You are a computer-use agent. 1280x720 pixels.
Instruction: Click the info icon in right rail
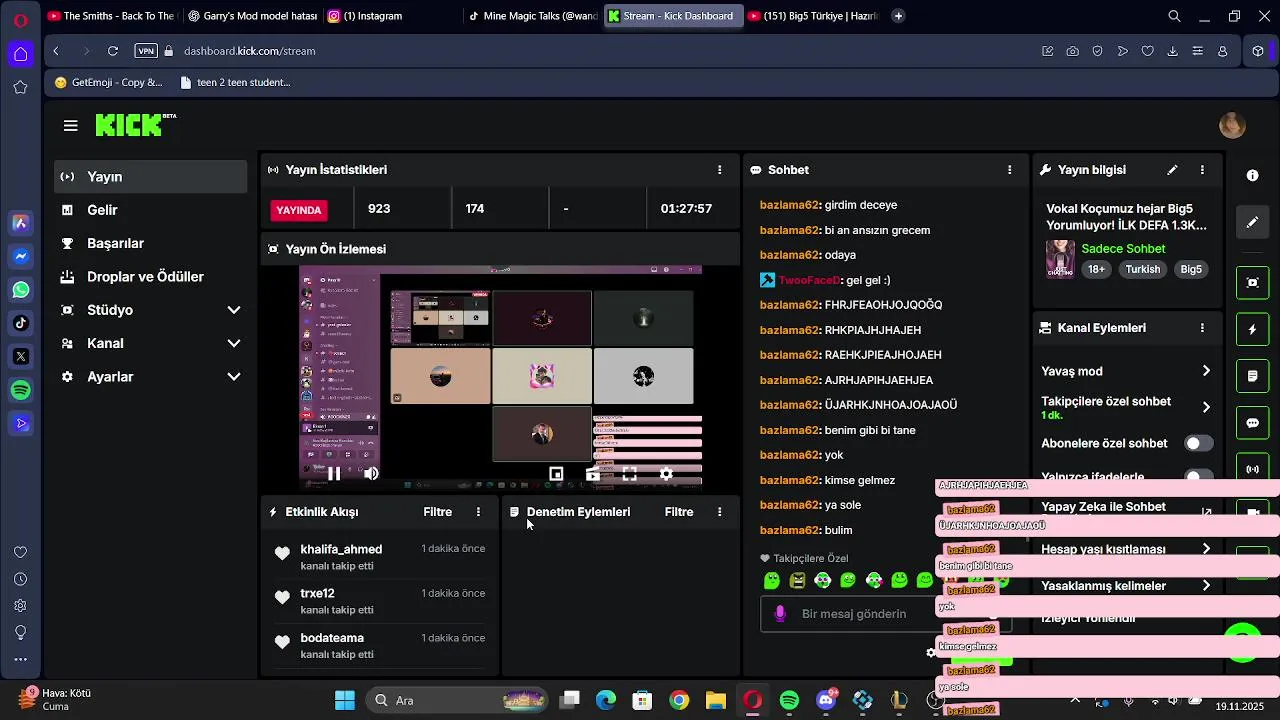click(1252, 175)
